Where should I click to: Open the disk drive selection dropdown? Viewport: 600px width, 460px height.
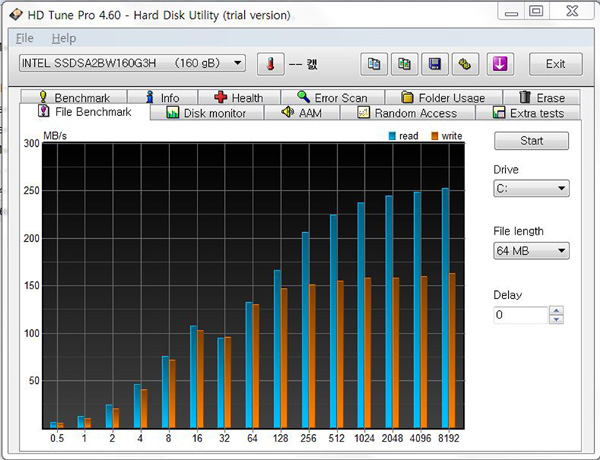pyautogui.click(x=132, y=63)
